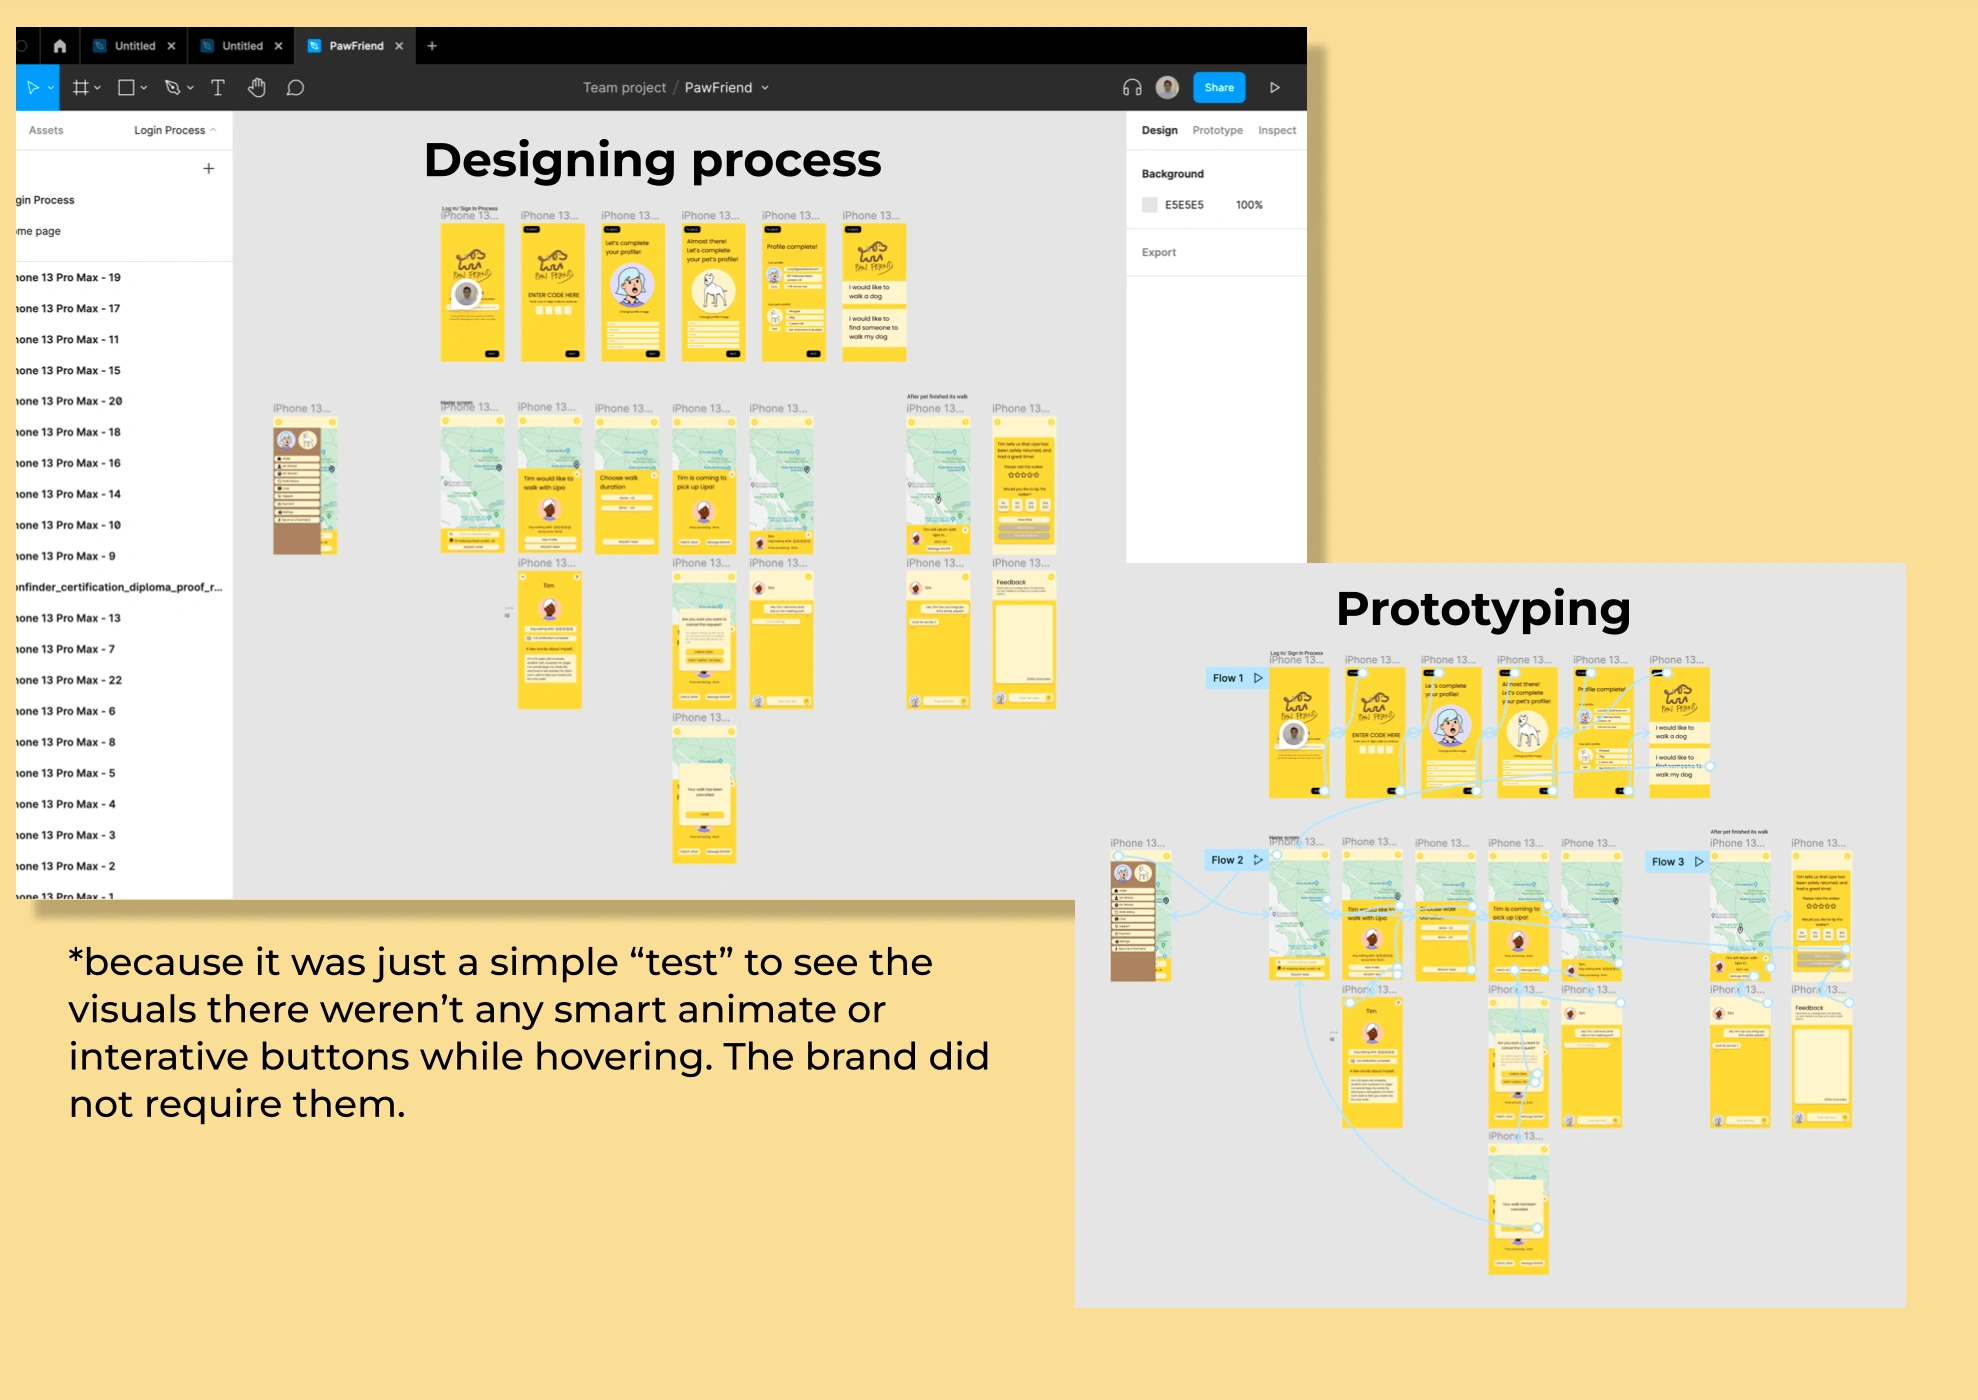Image resolution: width=1978 pixels, height=1400 pixels.
Task: Close the PawFriend tab
Action: 399,46
